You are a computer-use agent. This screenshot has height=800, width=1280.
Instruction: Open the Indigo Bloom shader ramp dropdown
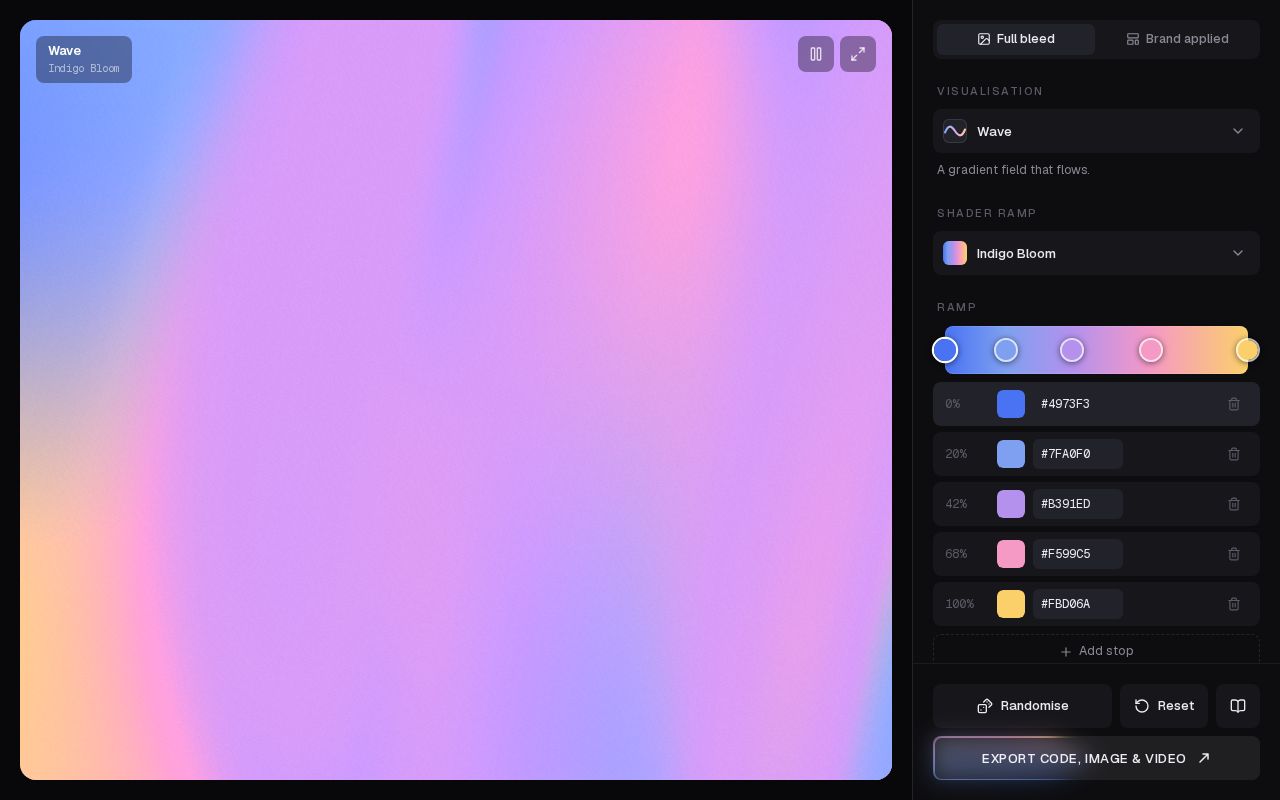pos(1096,253)
